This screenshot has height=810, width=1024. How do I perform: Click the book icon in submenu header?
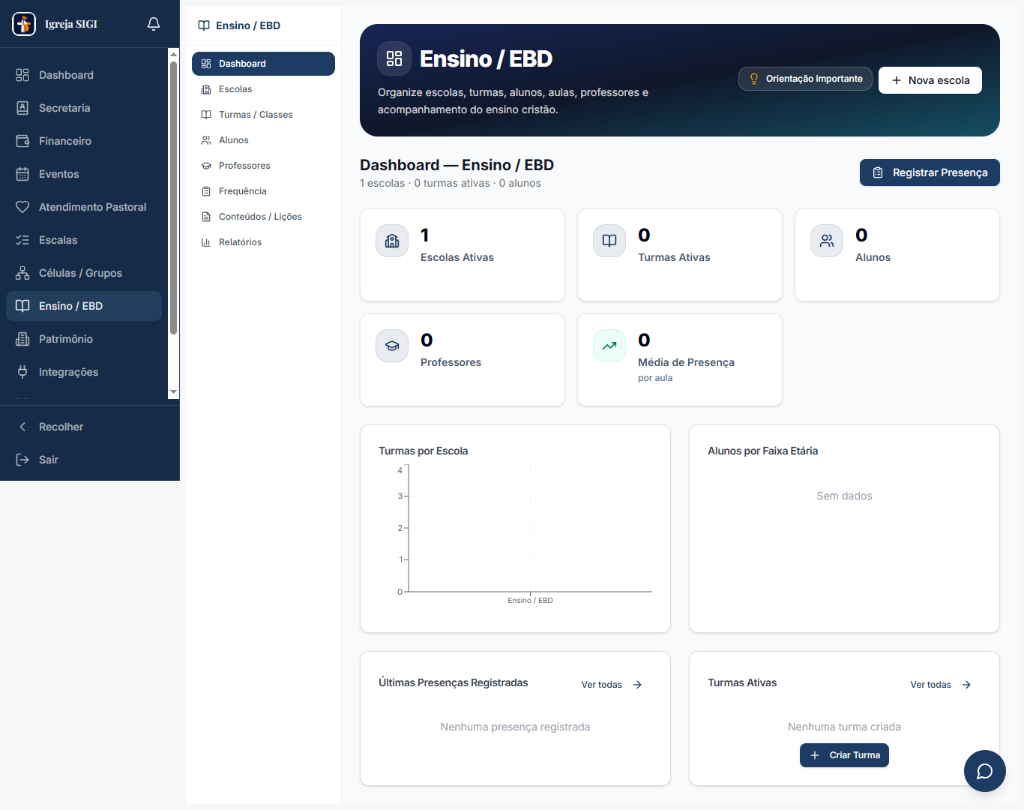(x=204, y=25)
